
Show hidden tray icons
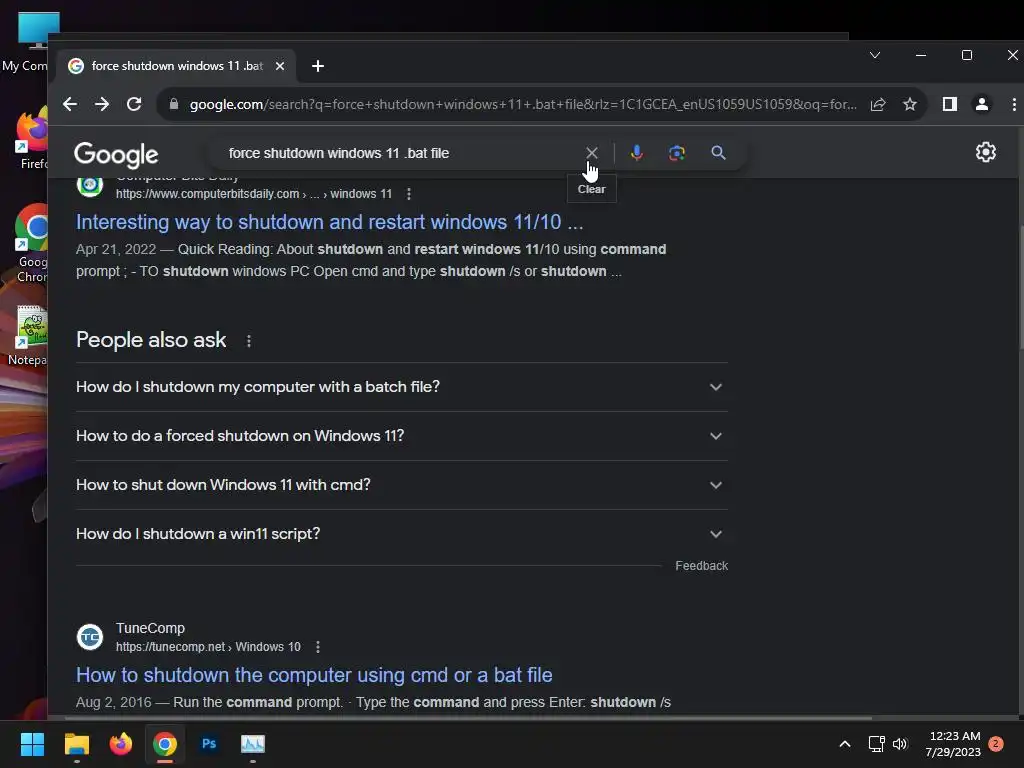click(x=844, y=744)
